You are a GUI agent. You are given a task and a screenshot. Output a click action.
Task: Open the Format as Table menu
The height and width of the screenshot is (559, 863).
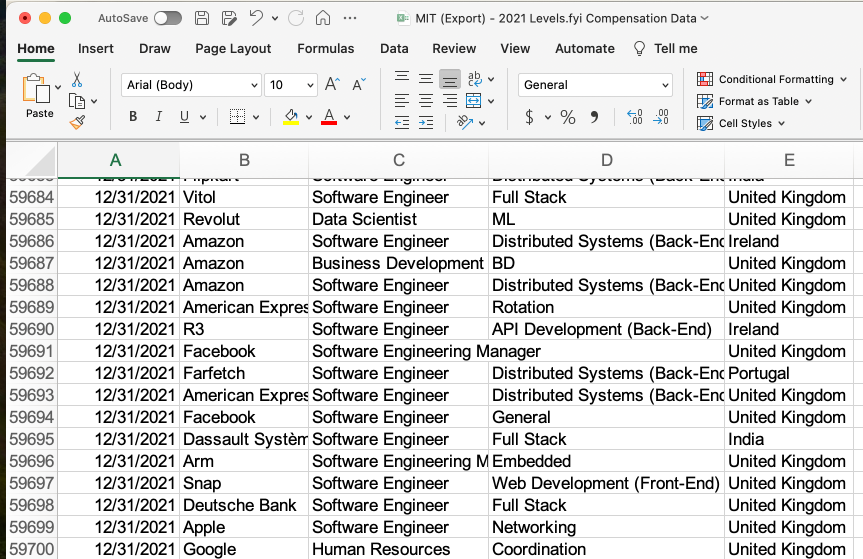pos(754,101)
